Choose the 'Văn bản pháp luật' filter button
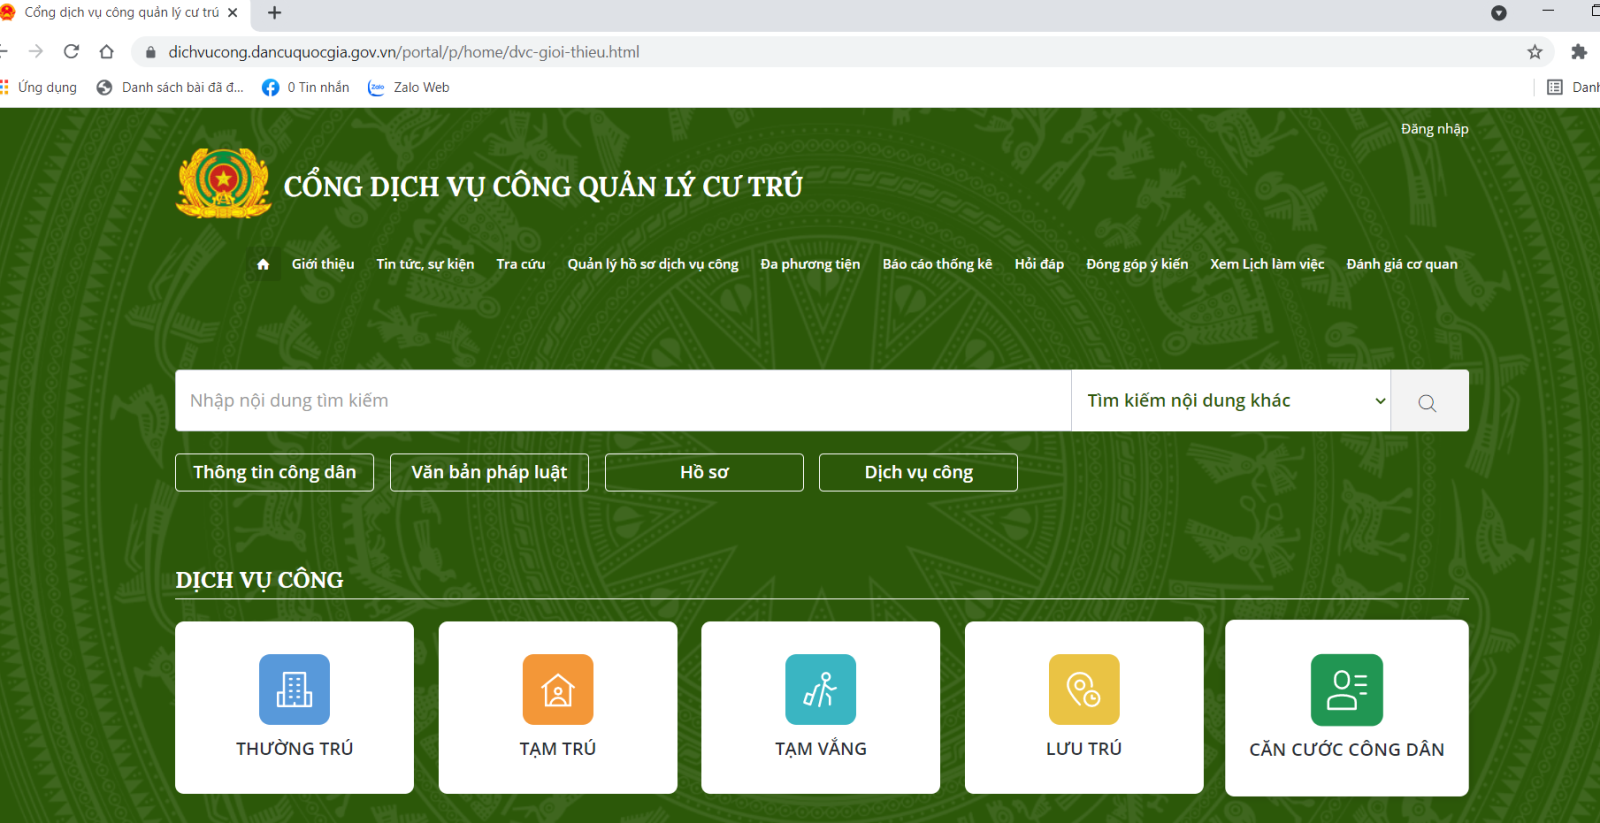Screen dimensions: 1600x823 (489, 473)
